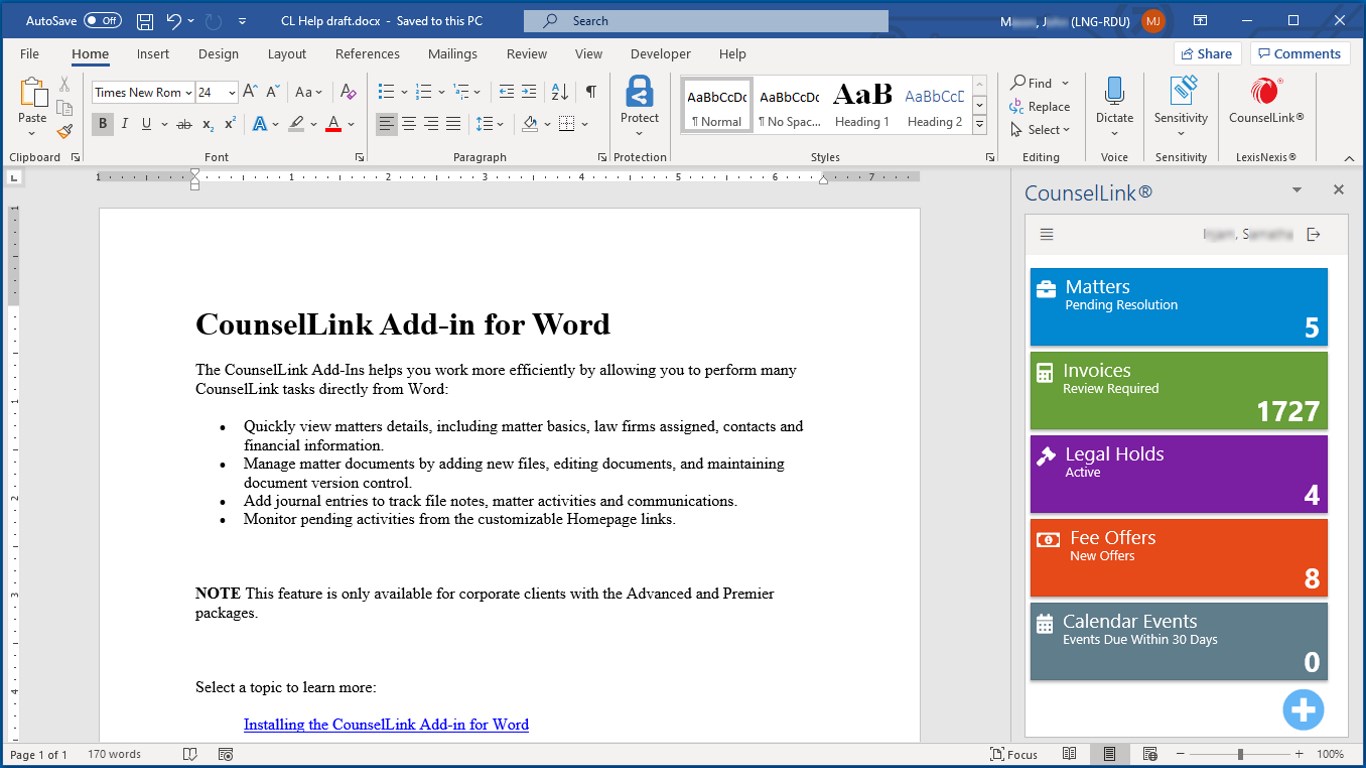This screenshot has width=1366, height=768.
Task: Open the File tab
Action: pyautogui.click(x=29, y=54)
